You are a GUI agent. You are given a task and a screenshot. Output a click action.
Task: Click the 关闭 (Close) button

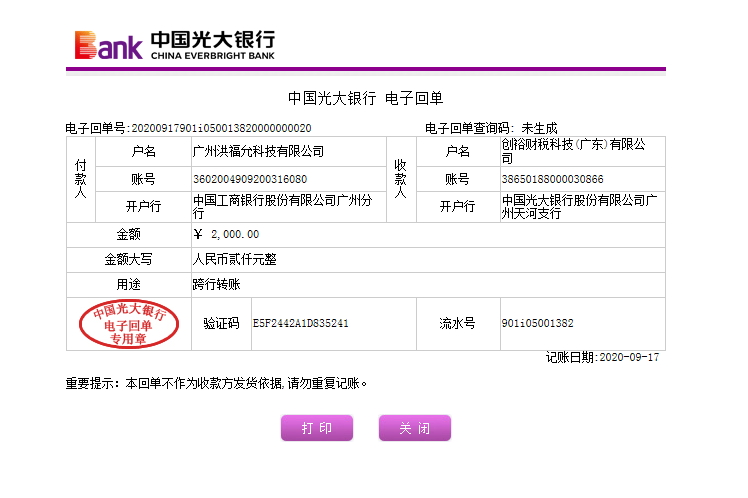[x=415, y=428]
